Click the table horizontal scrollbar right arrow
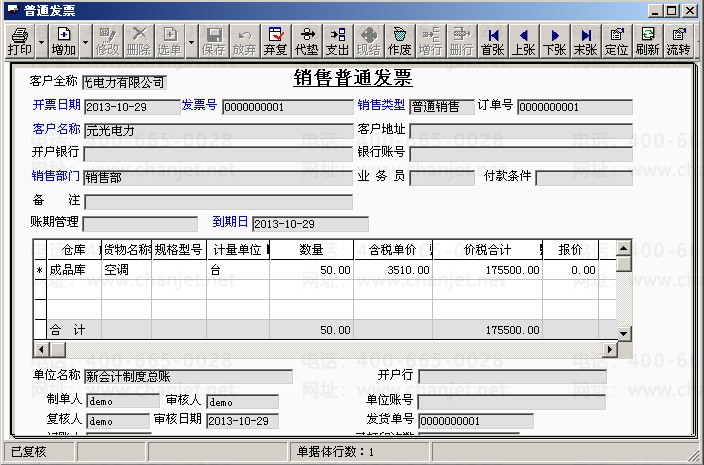 pos(610,349)
